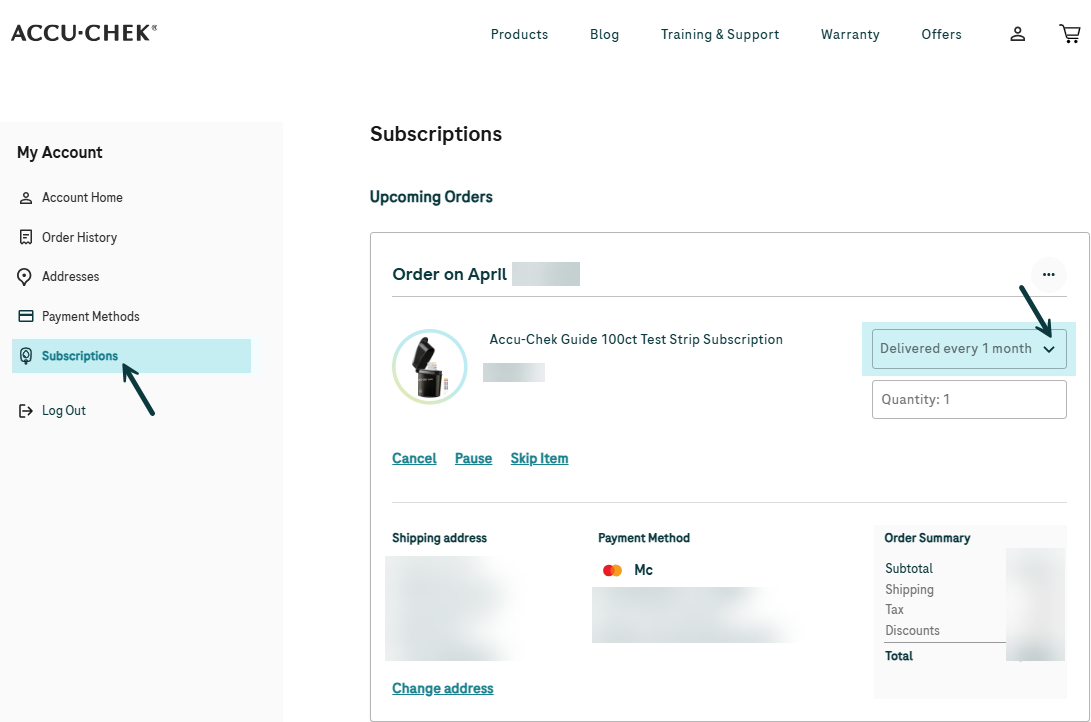The height and width of the screenshot is (722, 1091).
Task: Click the Quantity input field
Action: pos(969,399)
